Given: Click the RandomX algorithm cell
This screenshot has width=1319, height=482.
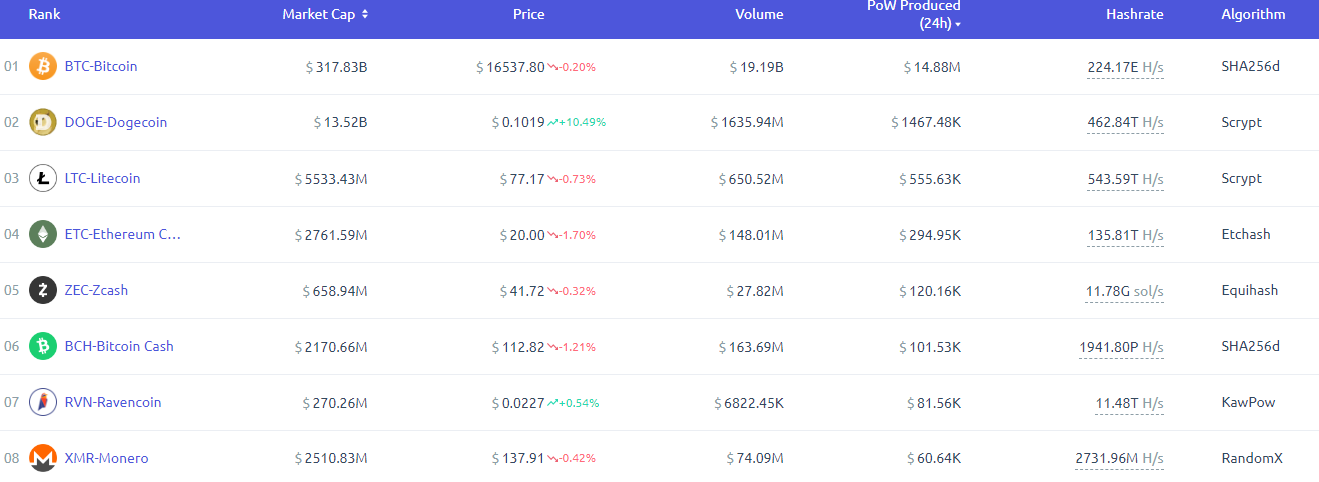Looking at the screenshot, I should pos(1252,459).
